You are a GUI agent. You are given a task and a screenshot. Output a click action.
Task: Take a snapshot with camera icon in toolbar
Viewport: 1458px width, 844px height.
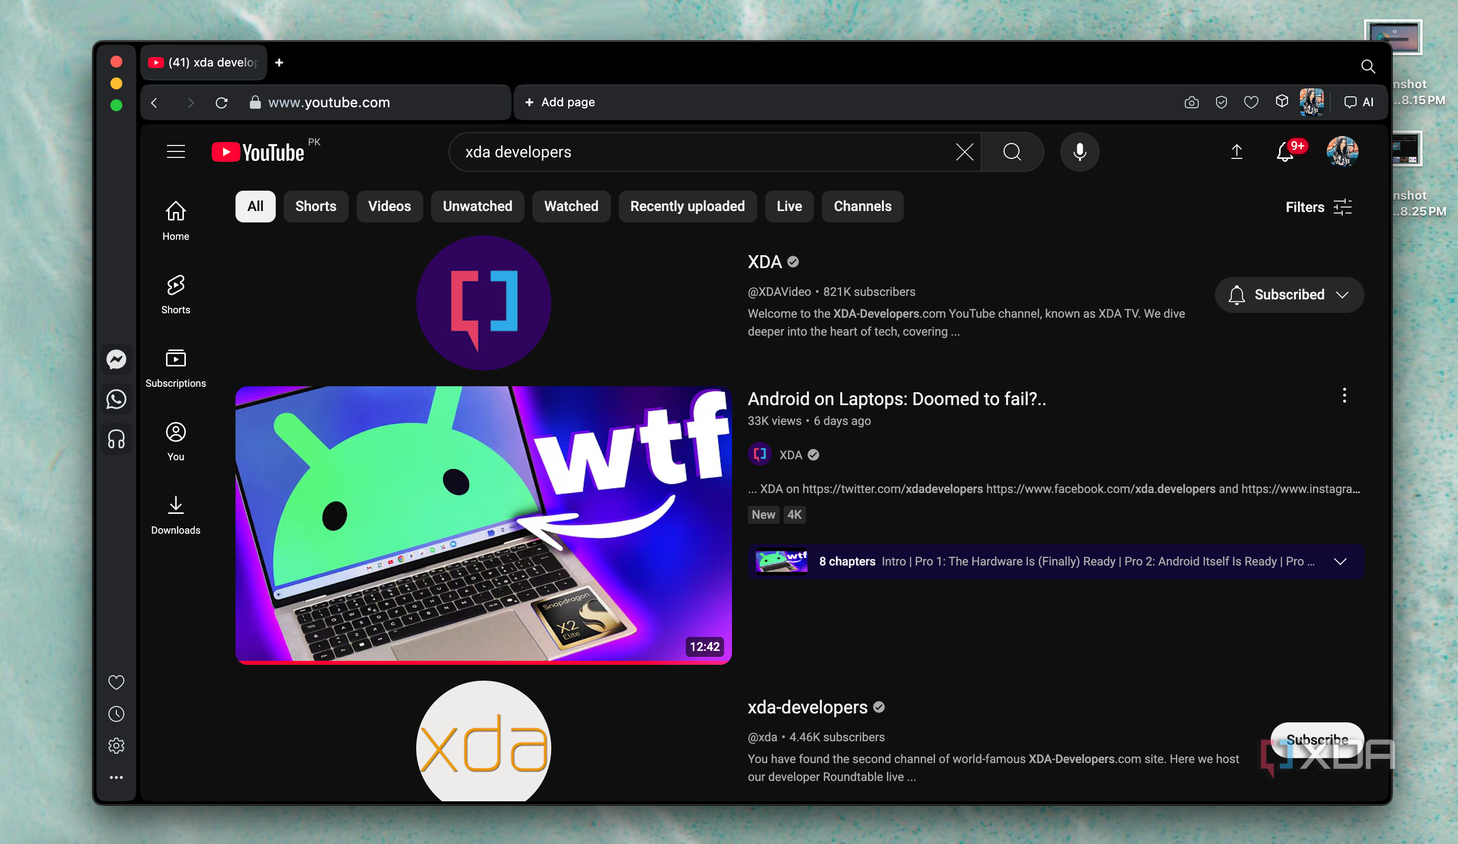click(1191, 102)
